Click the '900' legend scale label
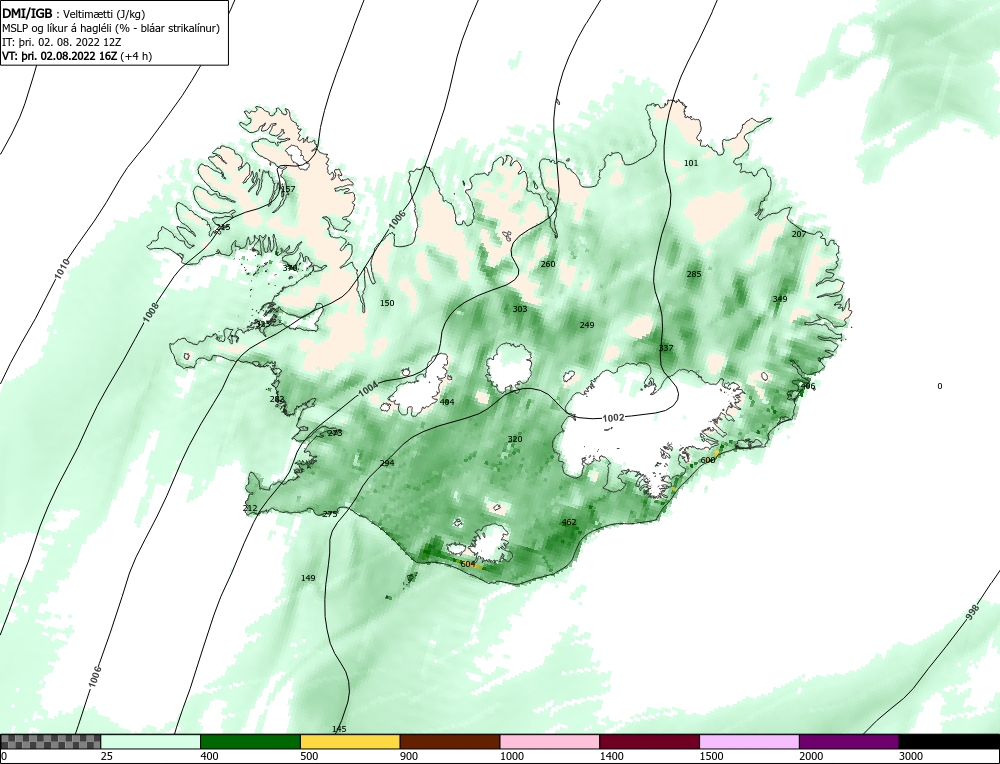1000x764 pixels. point(409,756)
